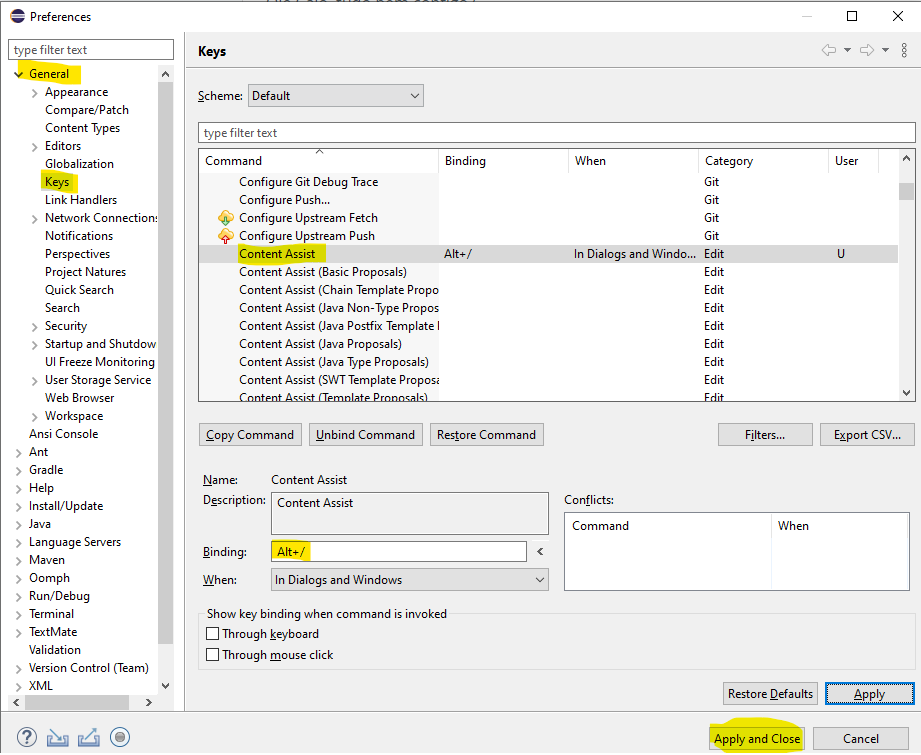Select Link Handlers preference page
921x755 pixels.
pos(81,200)
